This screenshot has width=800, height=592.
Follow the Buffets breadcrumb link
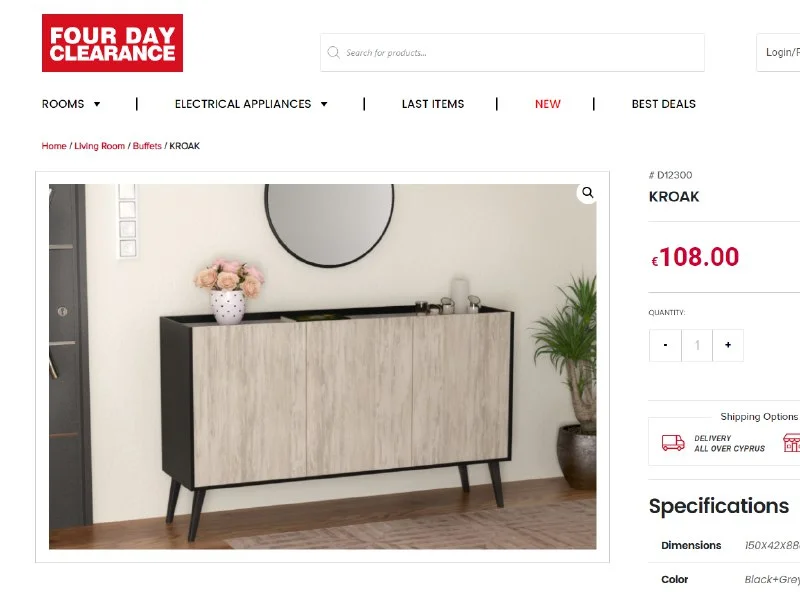[147, 146]
